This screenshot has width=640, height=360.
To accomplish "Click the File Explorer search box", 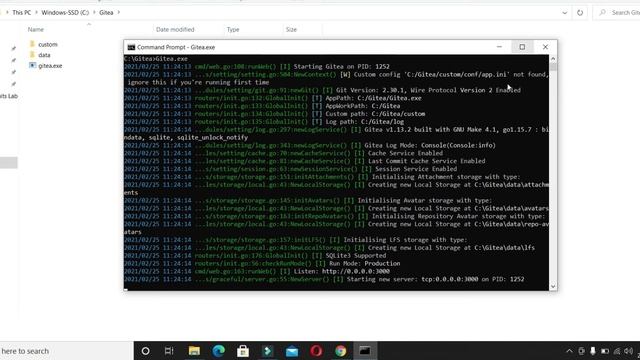I will [x=618, y=13].
